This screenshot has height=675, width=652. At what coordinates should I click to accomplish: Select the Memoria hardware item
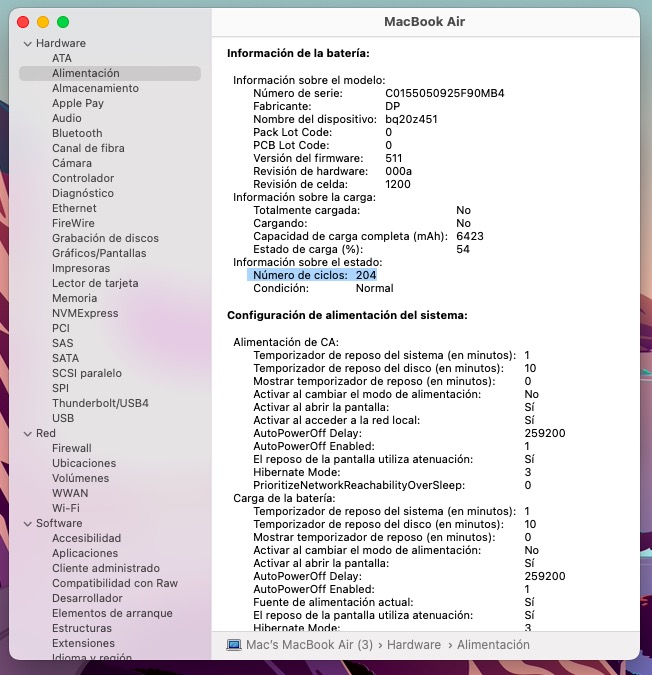tap(74, 298)
